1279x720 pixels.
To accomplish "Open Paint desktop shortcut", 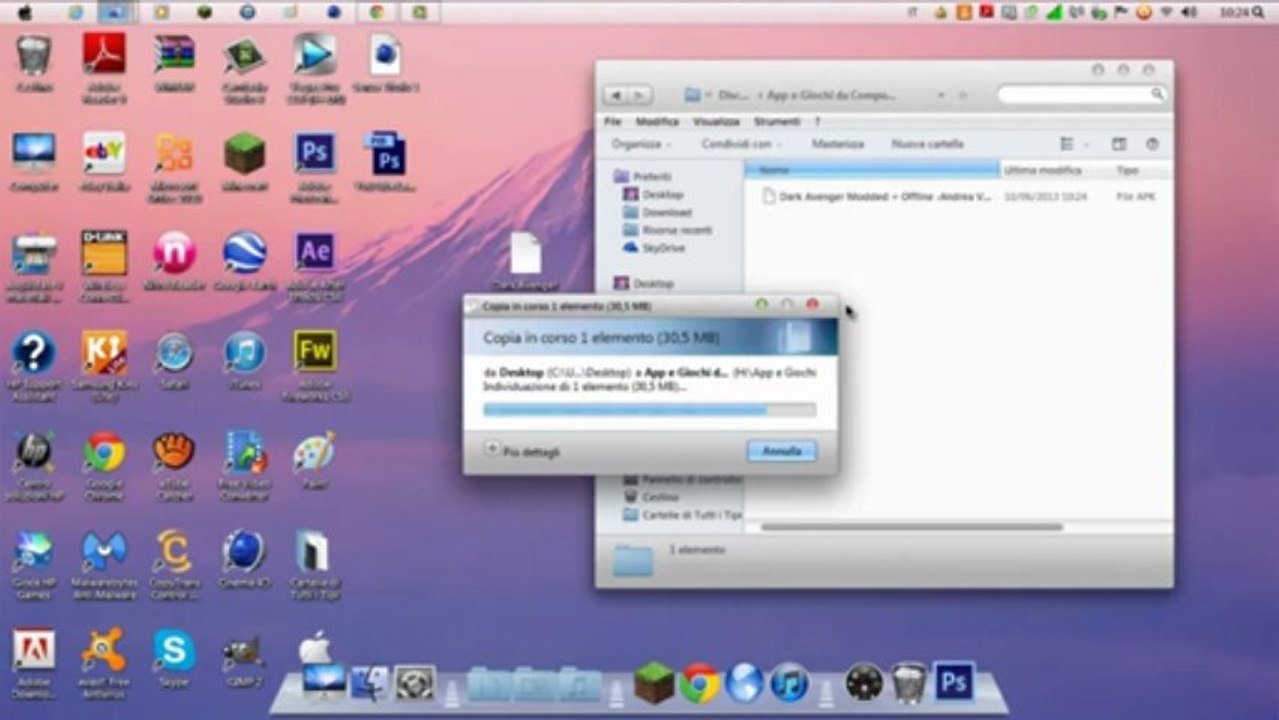I will [314, 452].
